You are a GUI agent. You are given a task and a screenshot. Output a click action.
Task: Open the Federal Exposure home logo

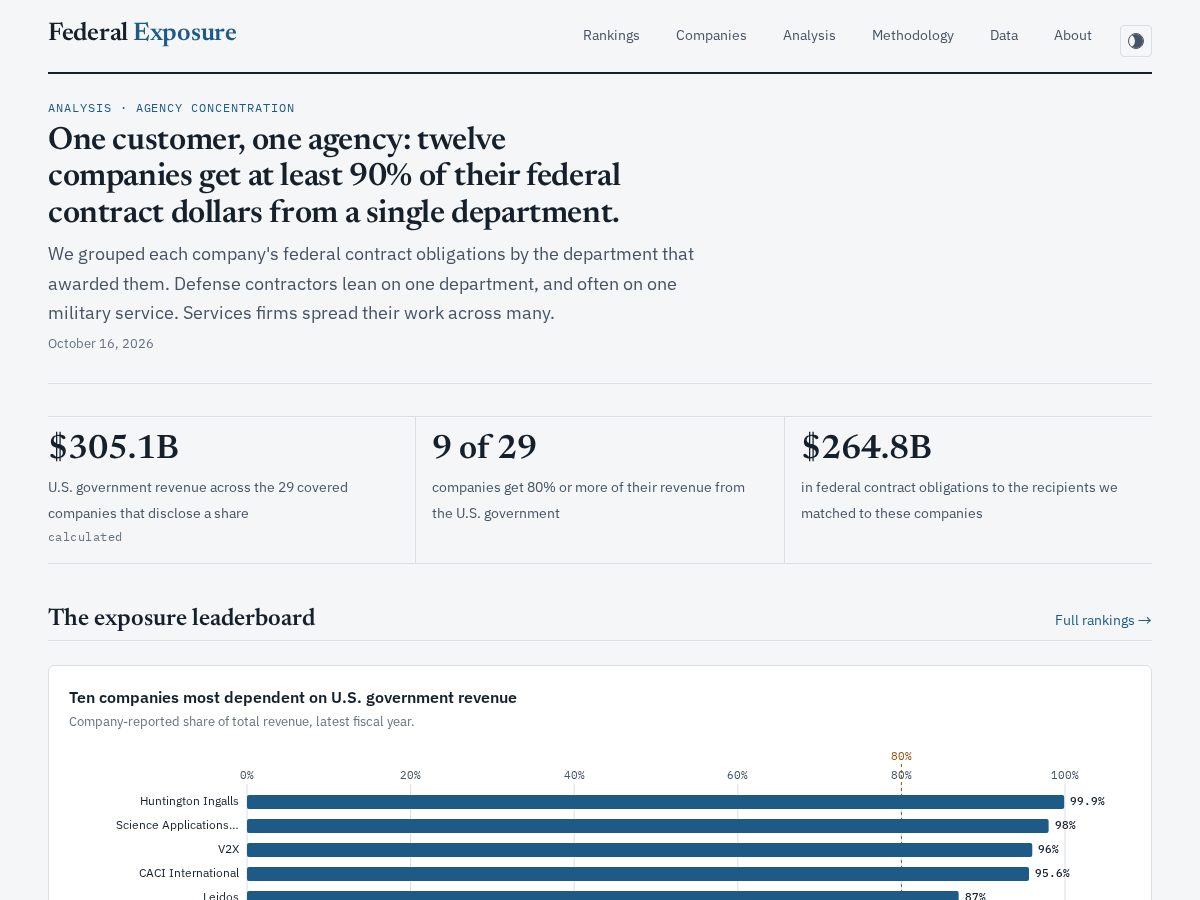(142, 33)
